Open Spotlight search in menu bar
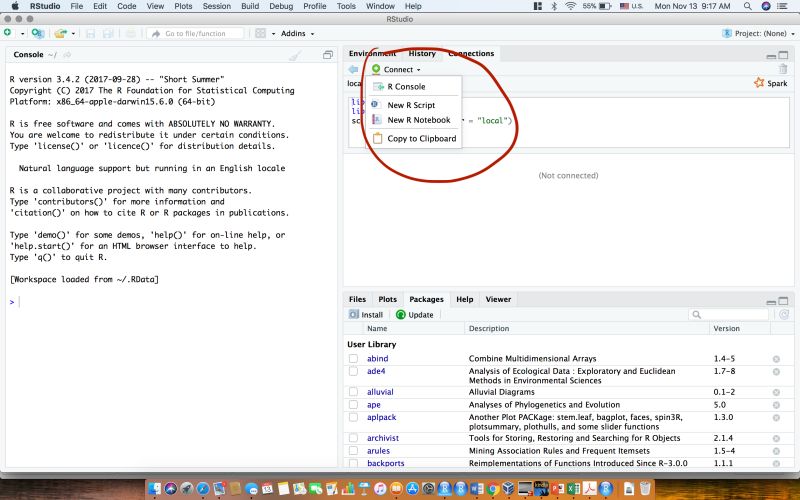 point(747,6)
